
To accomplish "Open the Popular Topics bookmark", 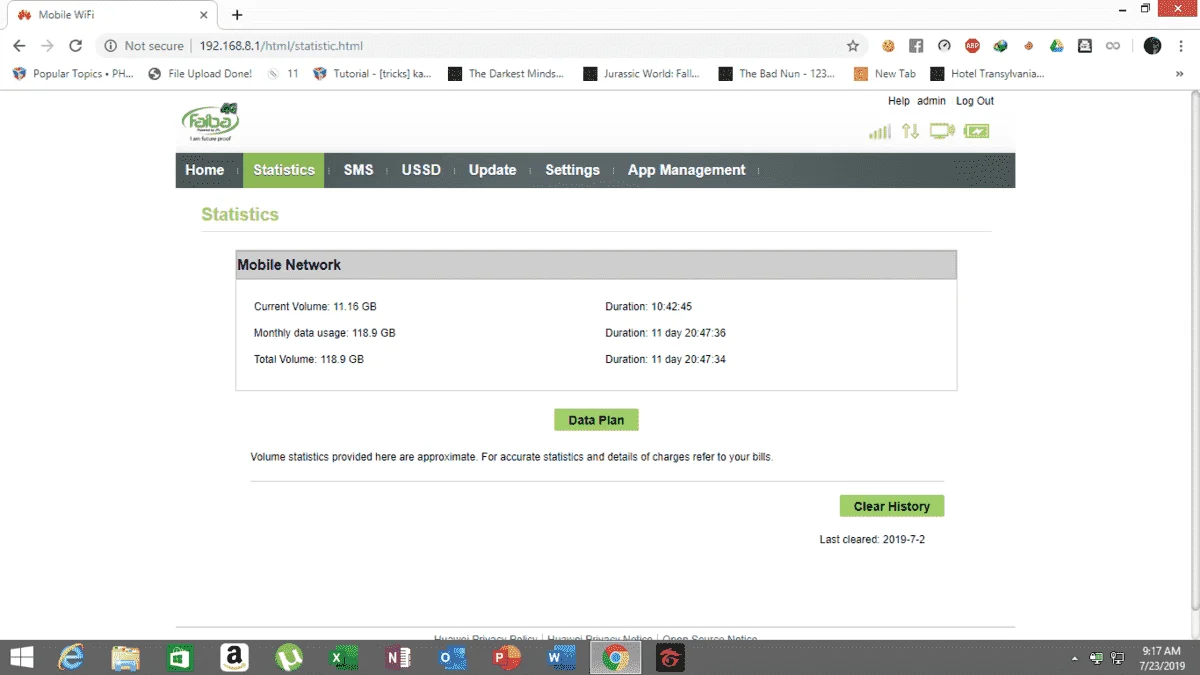I will 73,74.
